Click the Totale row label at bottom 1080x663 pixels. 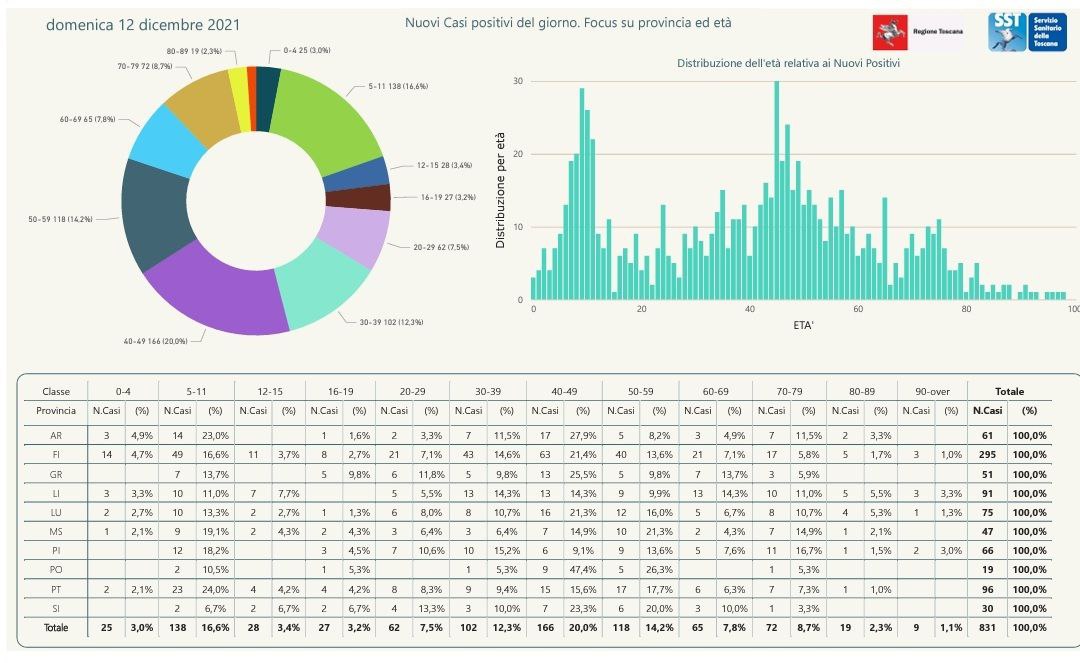tap(56, 627)
